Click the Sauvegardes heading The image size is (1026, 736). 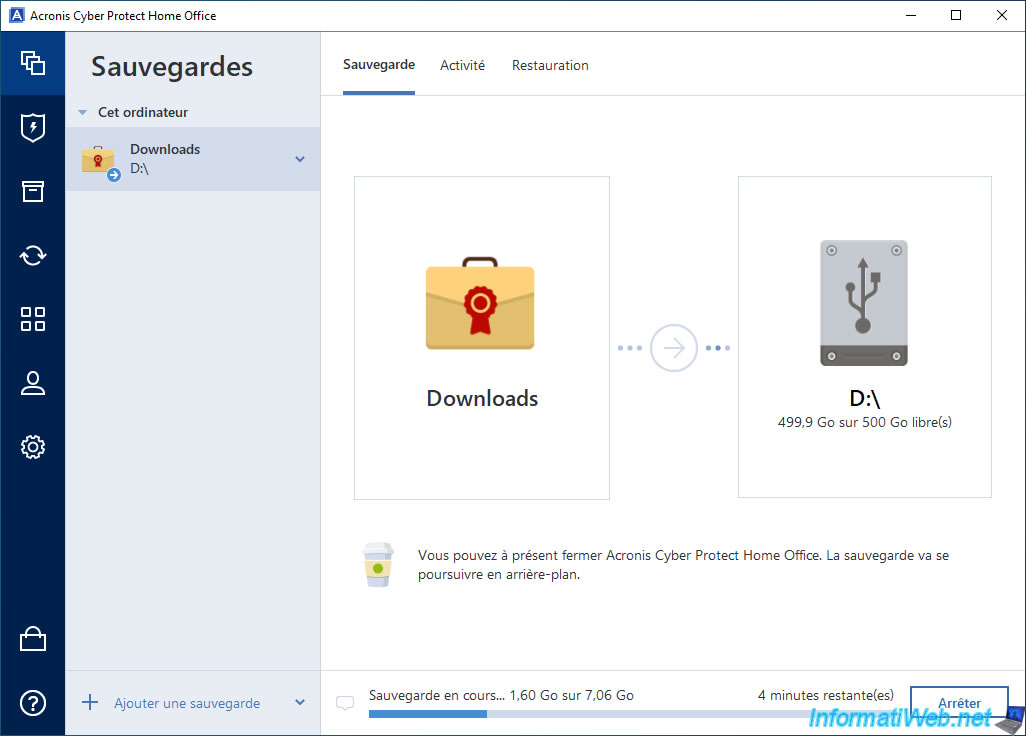172,67
